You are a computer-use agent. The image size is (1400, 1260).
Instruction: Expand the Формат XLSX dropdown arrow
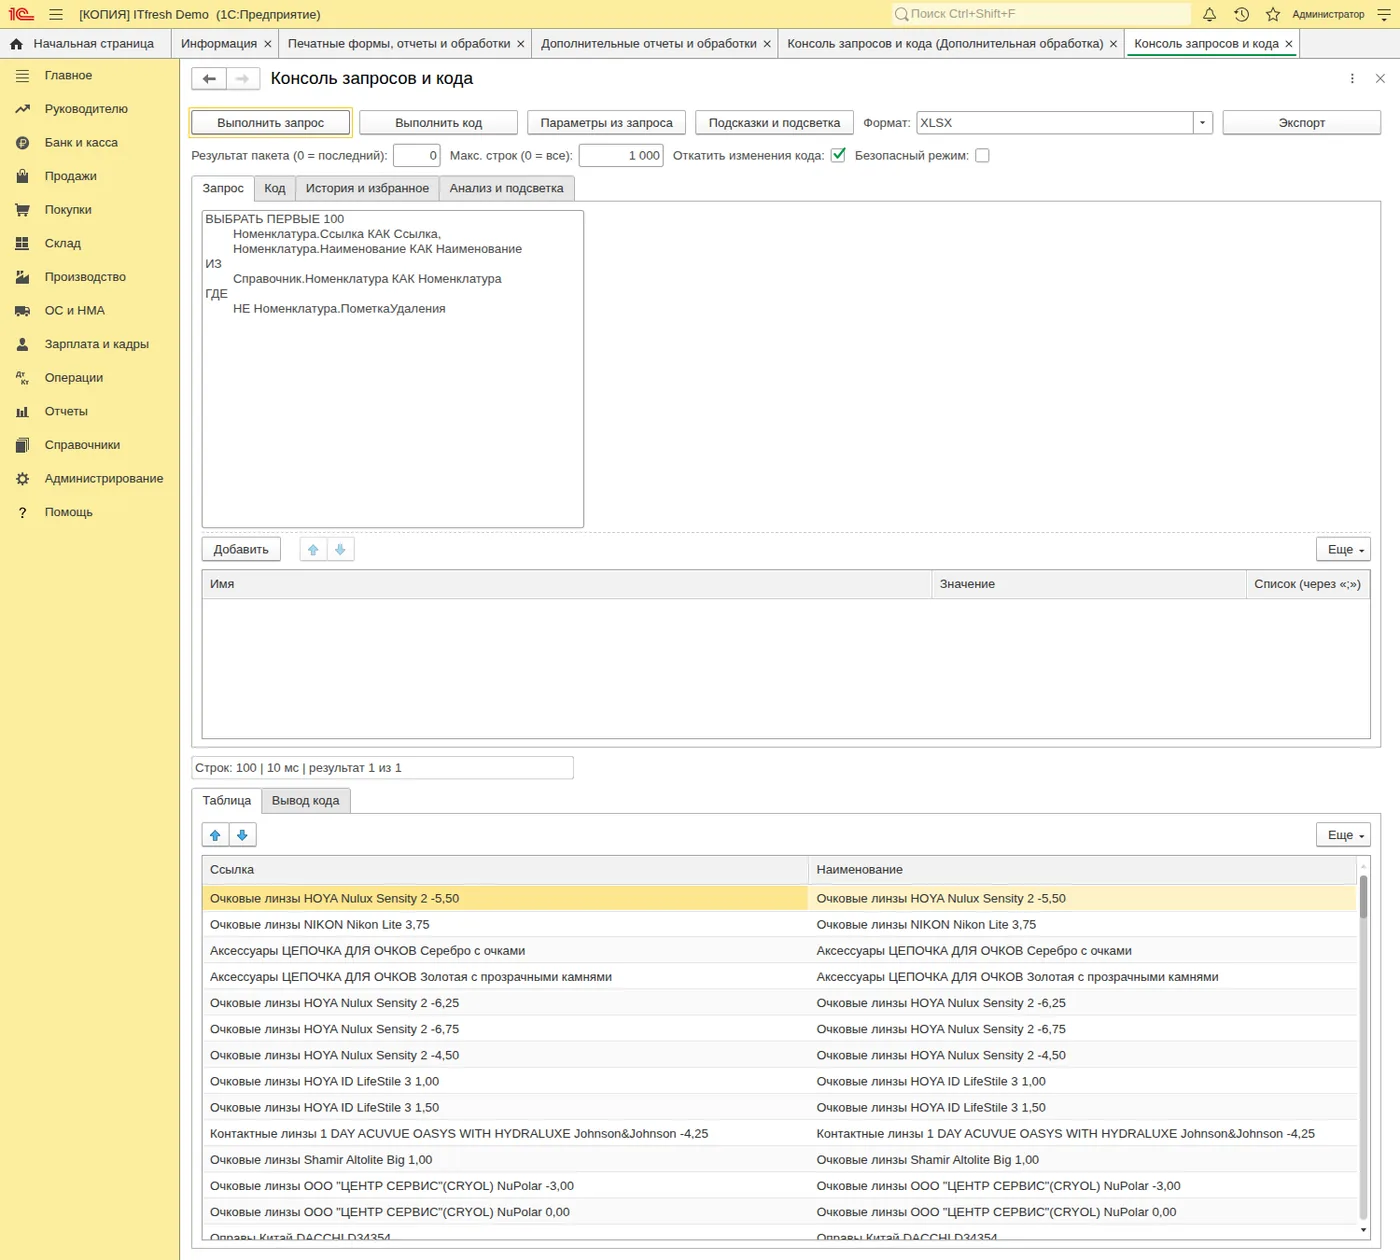[x=1203, y=123]
